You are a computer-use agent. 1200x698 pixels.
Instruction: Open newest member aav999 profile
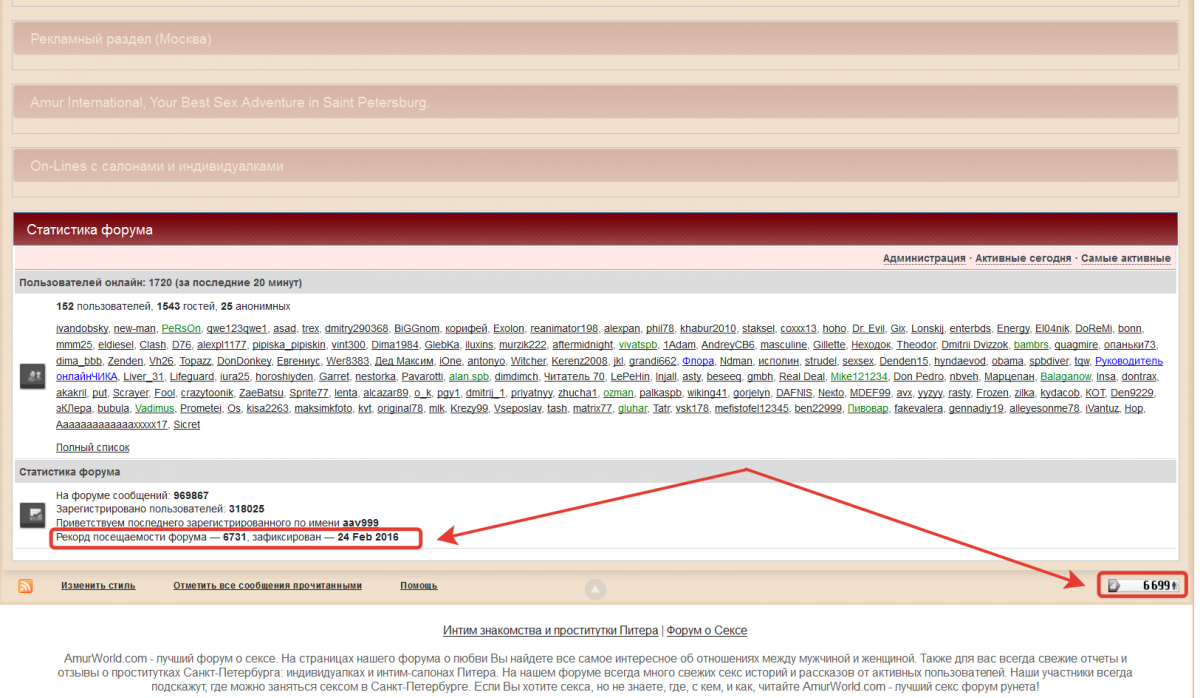click(360, 523)
